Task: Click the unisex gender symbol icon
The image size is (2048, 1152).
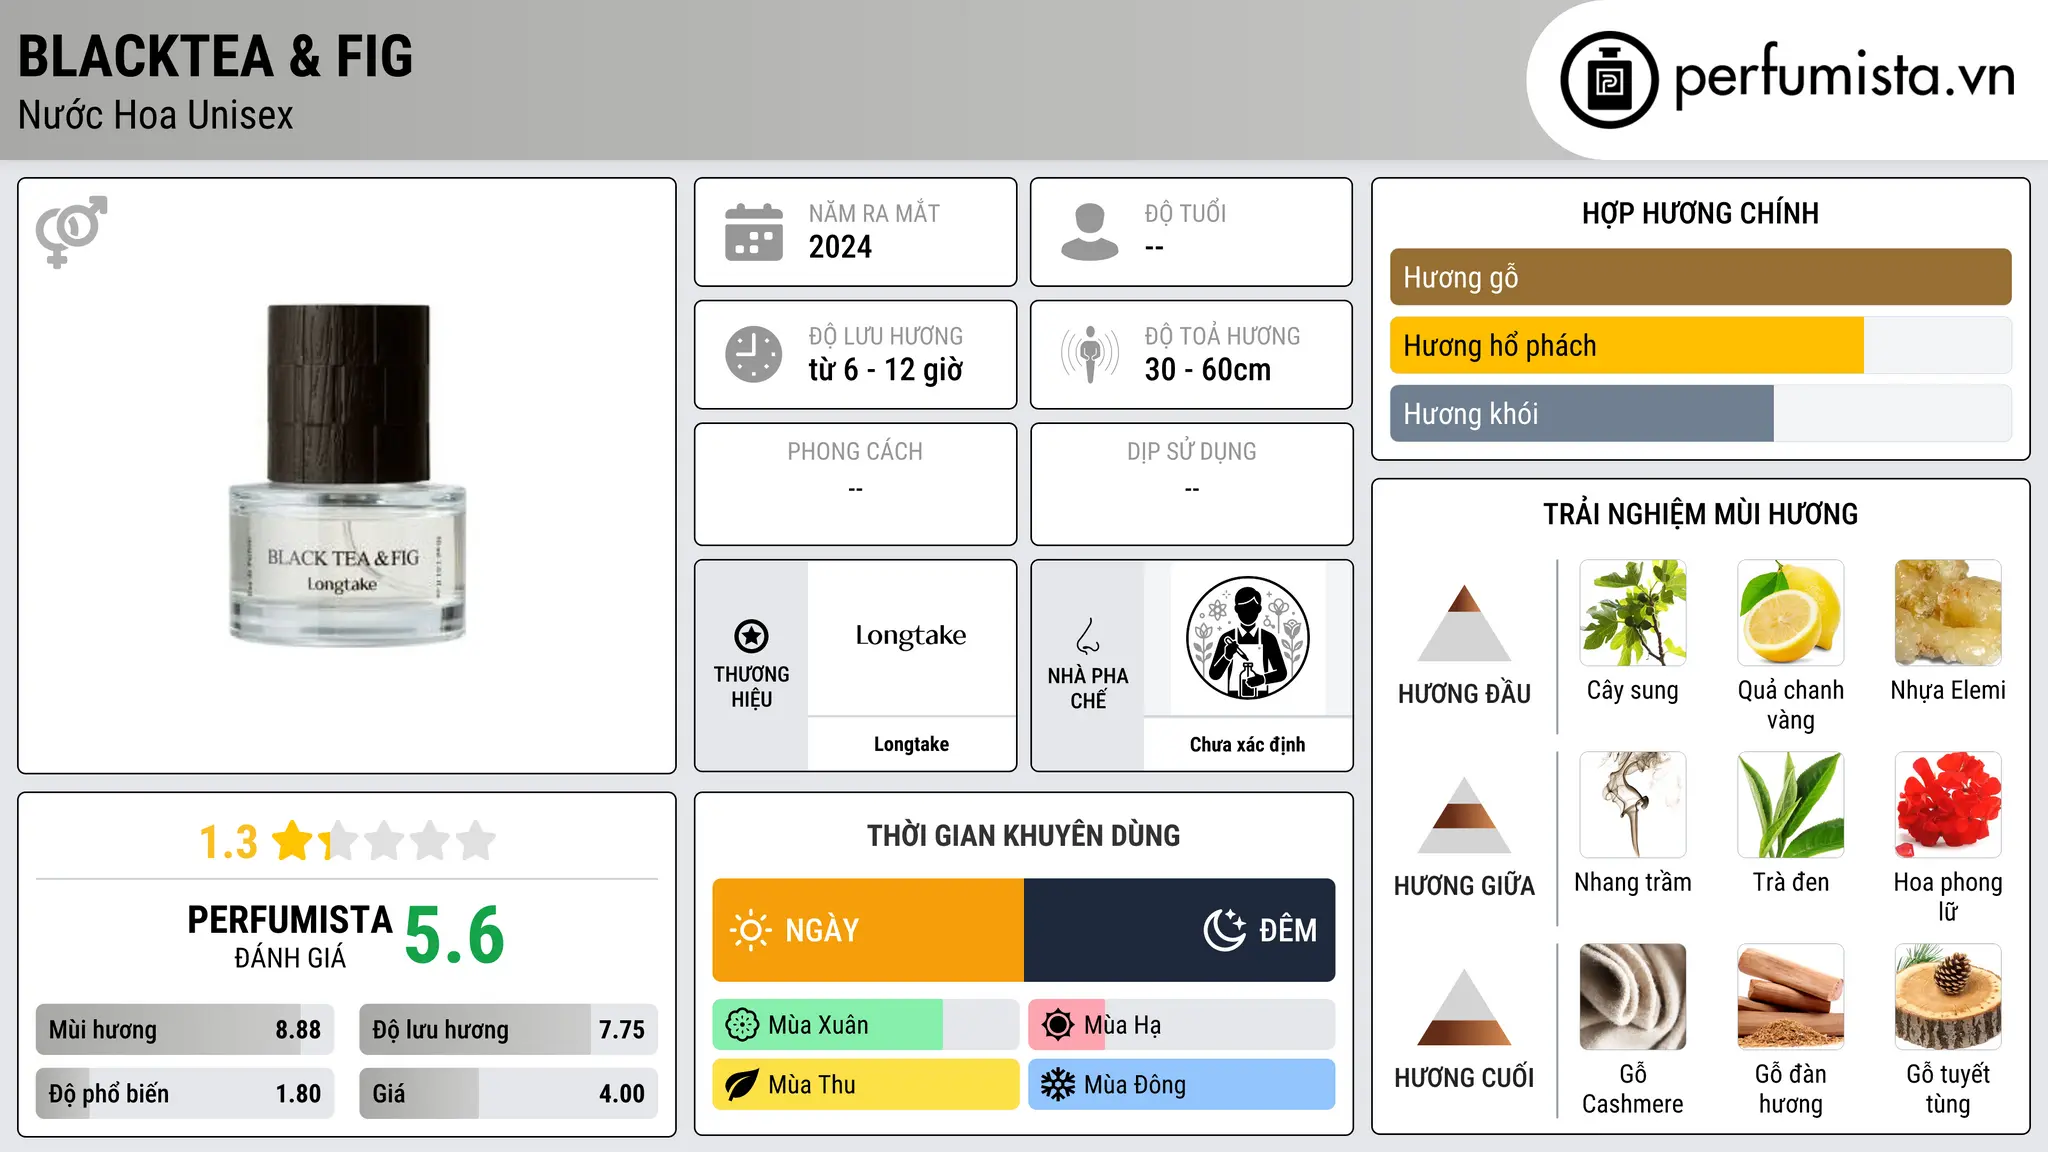Action: coord(71,232)
